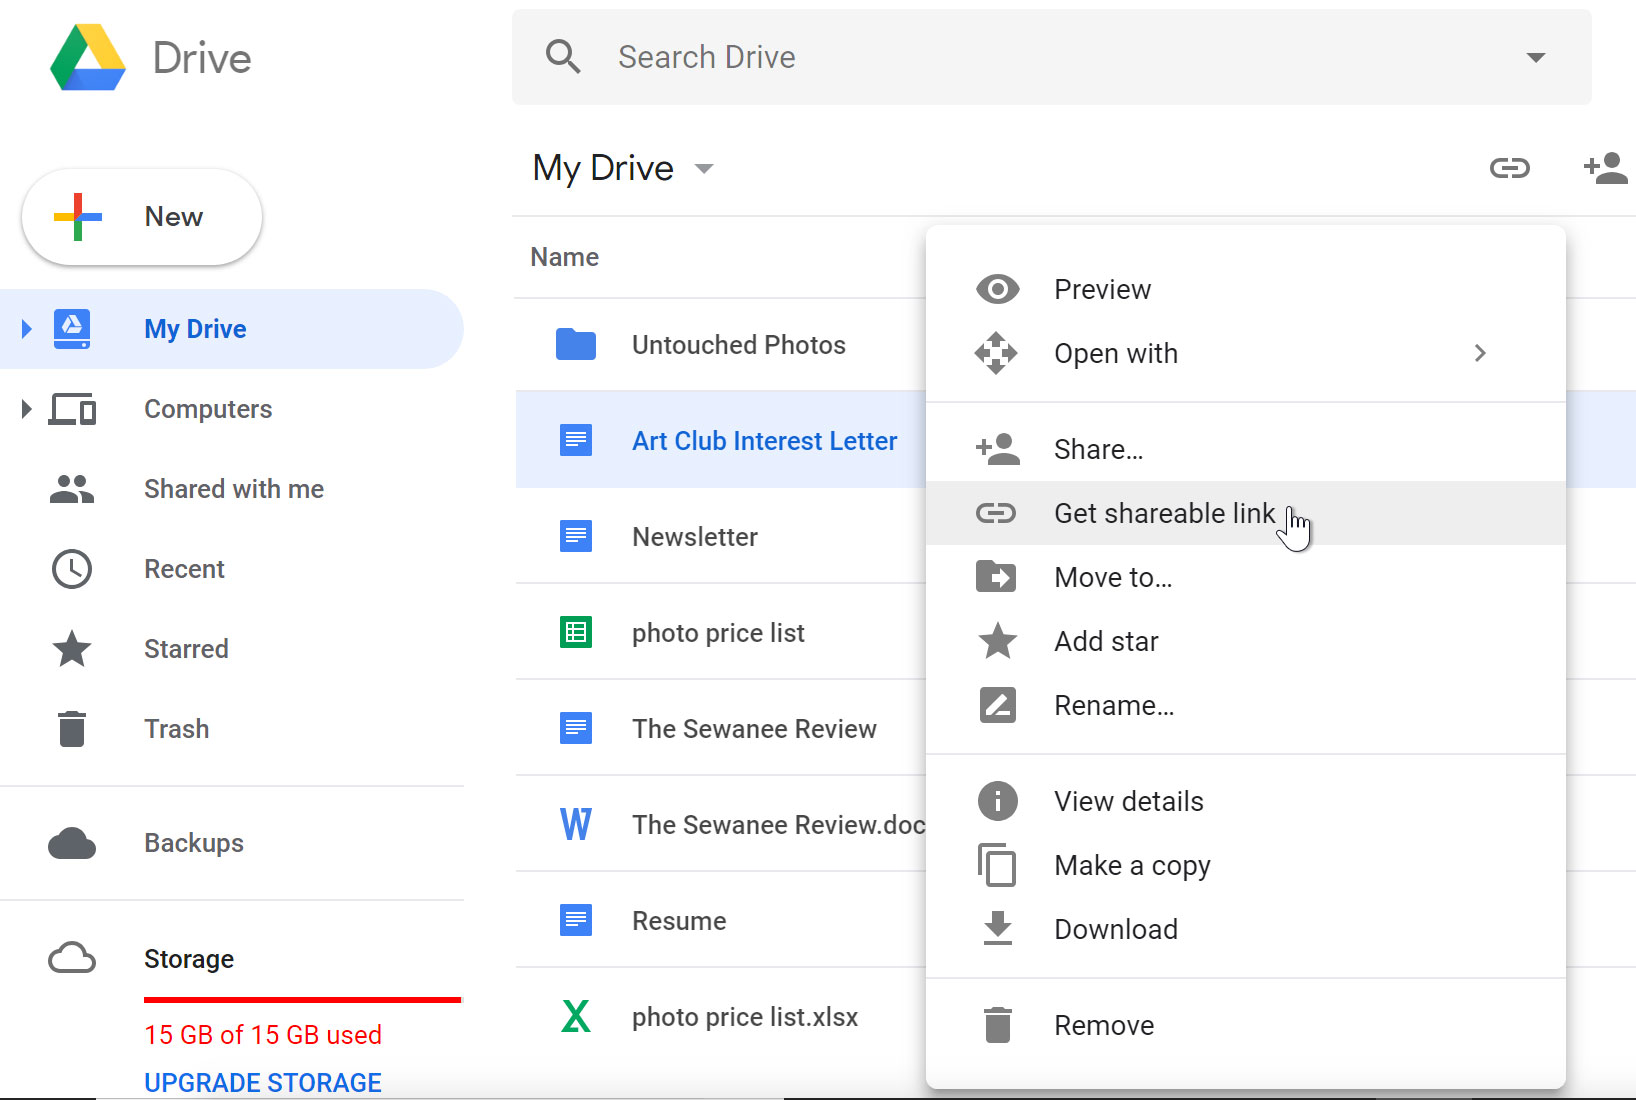Select the Get shareable link toolbar icon
Screen dimensions: 1636x1100
(1510, 168)
